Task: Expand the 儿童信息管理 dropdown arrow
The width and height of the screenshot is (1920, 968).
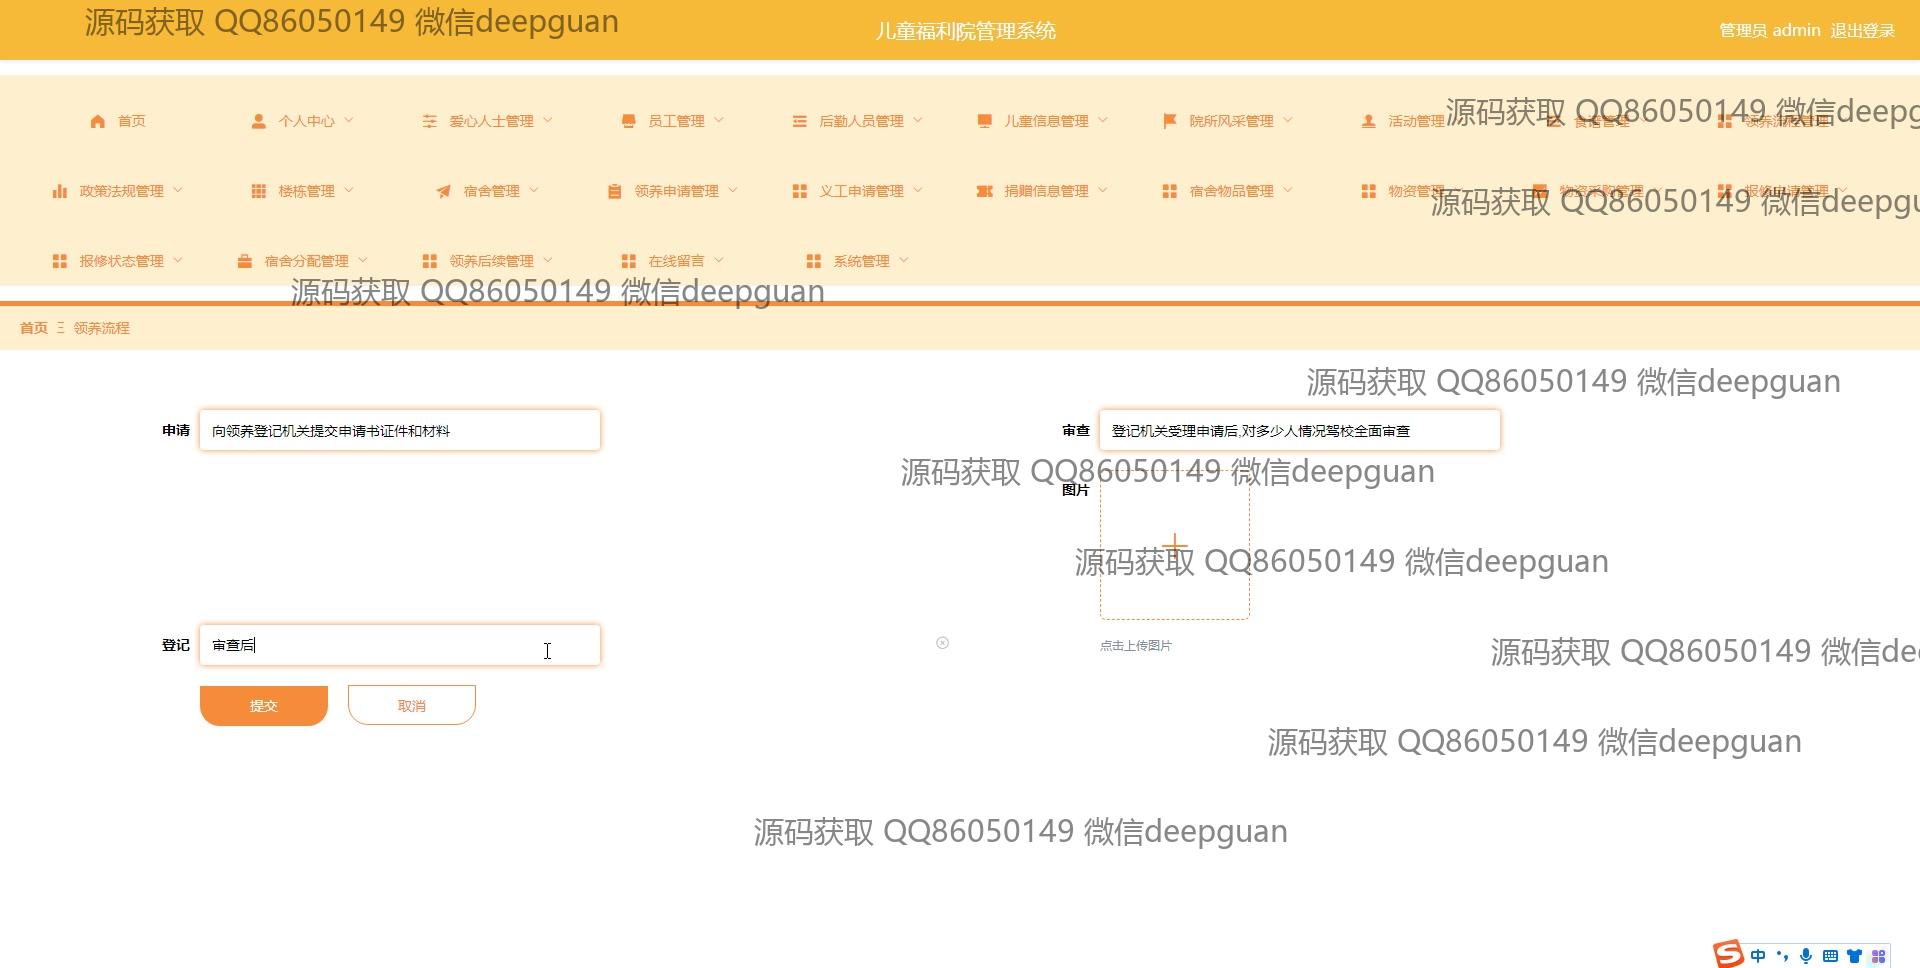Action: (x=1103, y=120)
